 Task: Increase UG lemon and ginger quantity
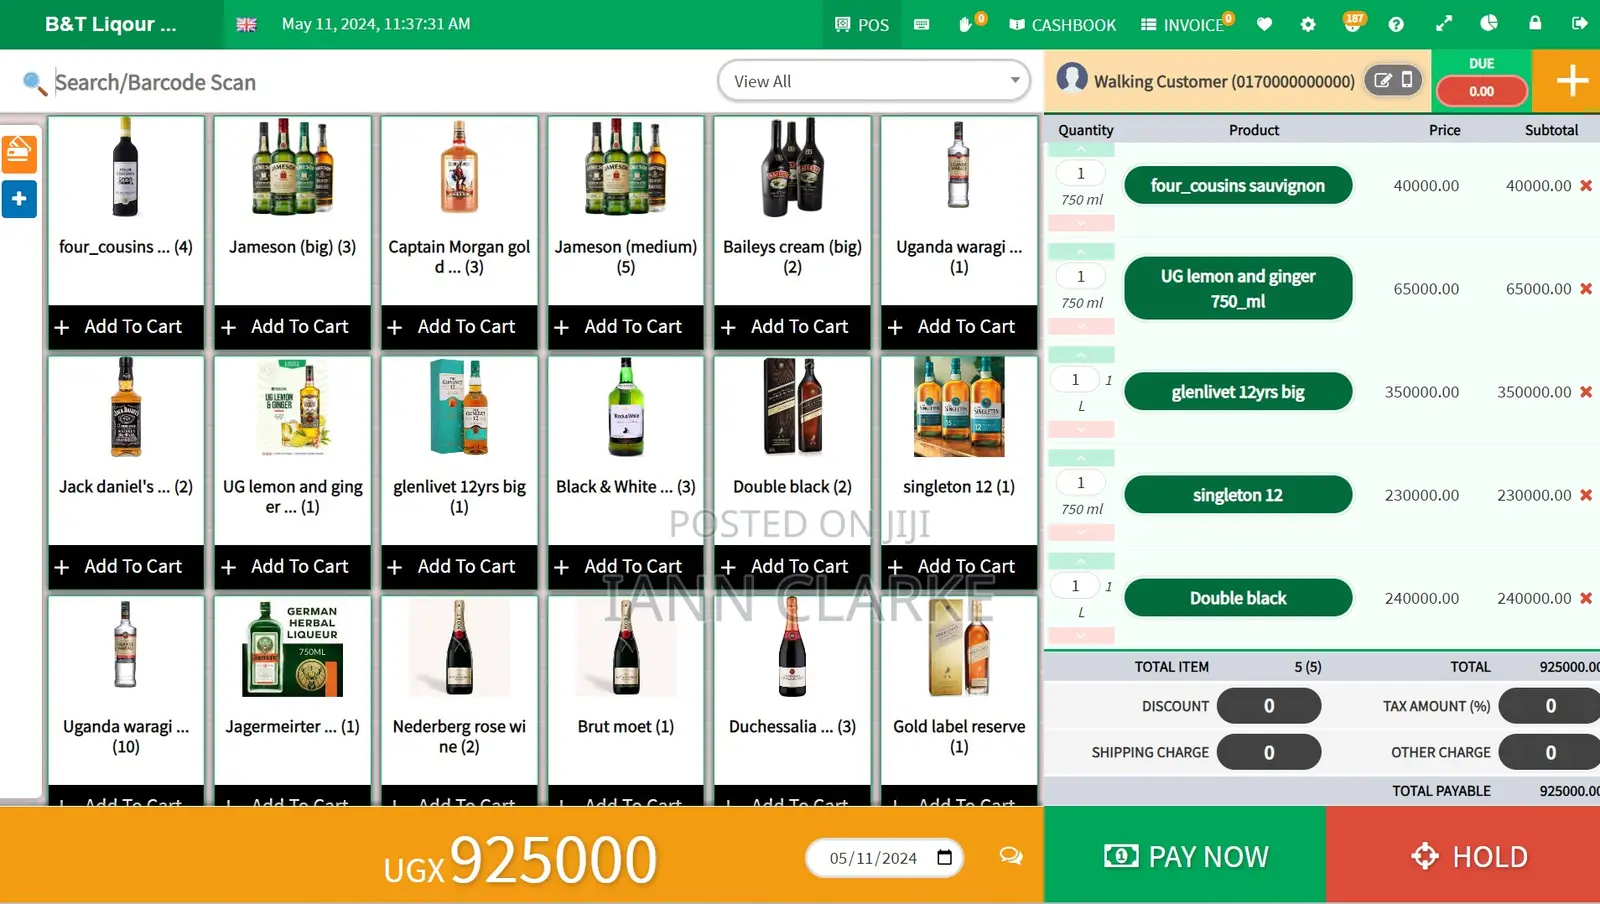pos(1081,252)
